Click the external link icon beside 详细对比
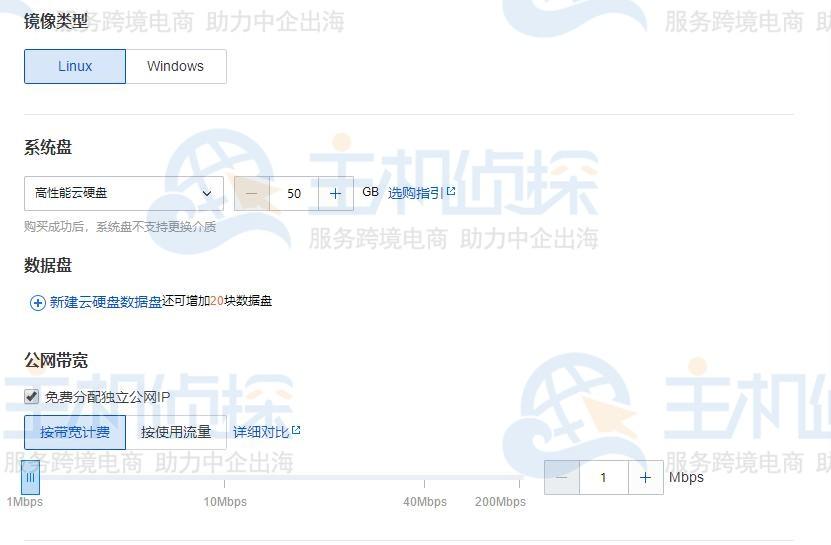The width and height of the screenshot is (831, 545). click(296, 430)
